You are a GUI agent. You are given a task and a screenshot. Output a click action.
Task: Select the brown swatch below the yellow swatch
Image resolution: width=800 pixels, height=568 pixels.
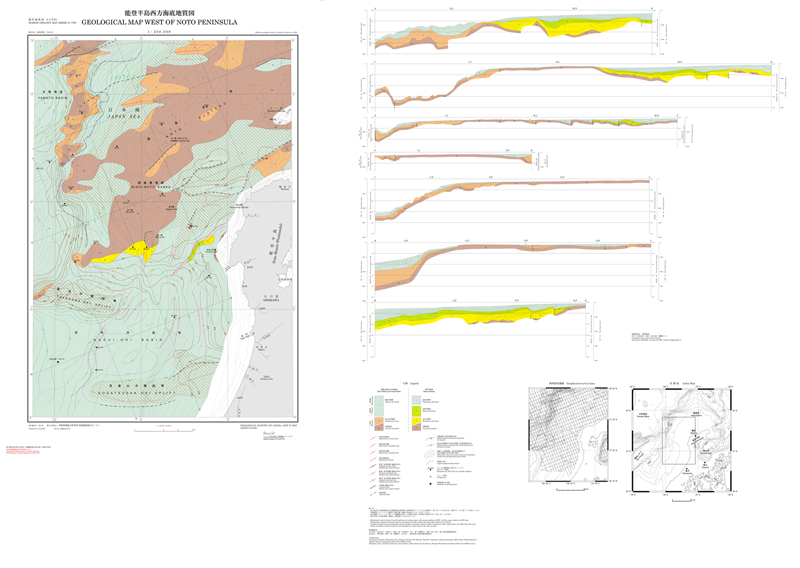[x=417, y=427]
